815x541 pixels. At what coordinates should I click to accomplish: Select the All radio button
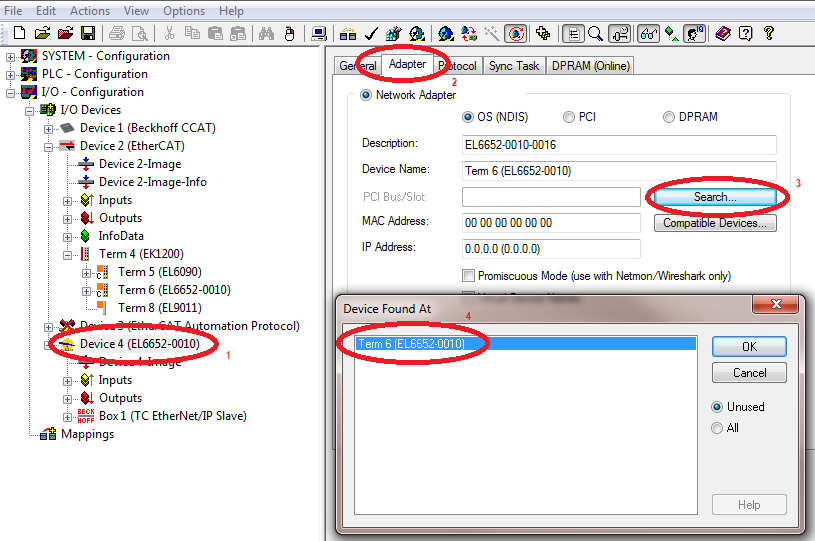click(717, 428)
